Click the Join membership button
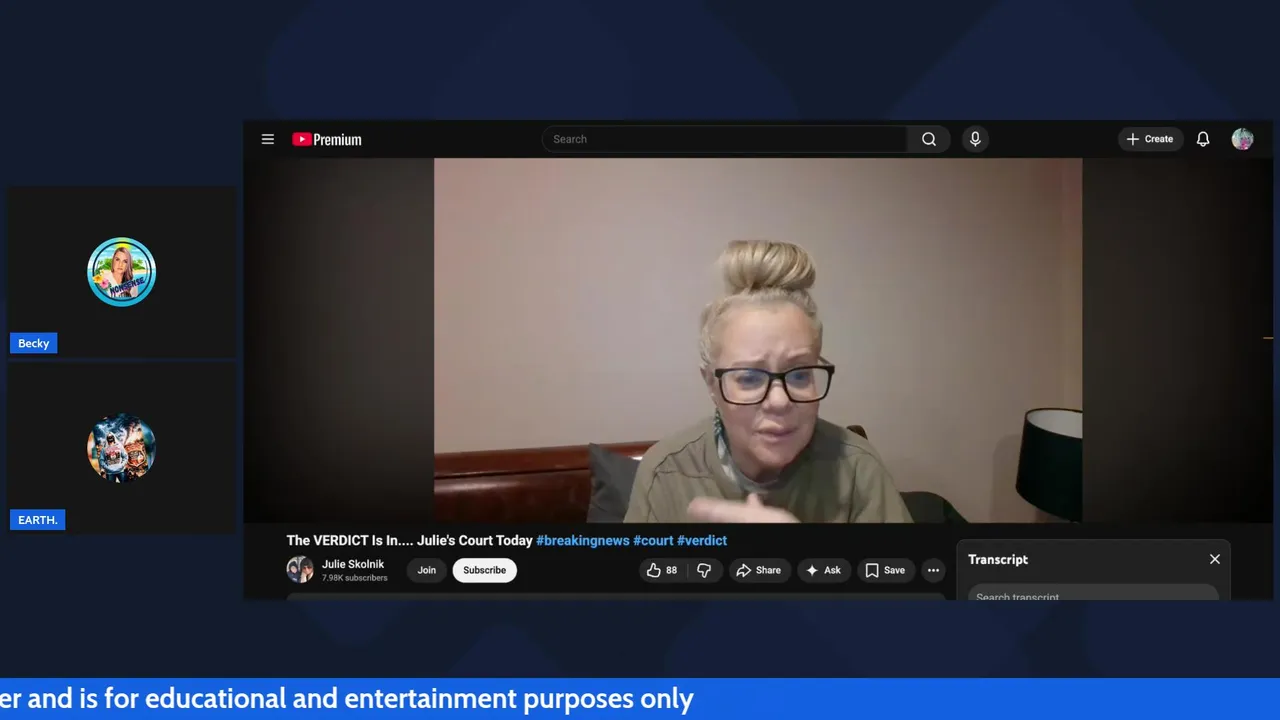 pos(426,570)
